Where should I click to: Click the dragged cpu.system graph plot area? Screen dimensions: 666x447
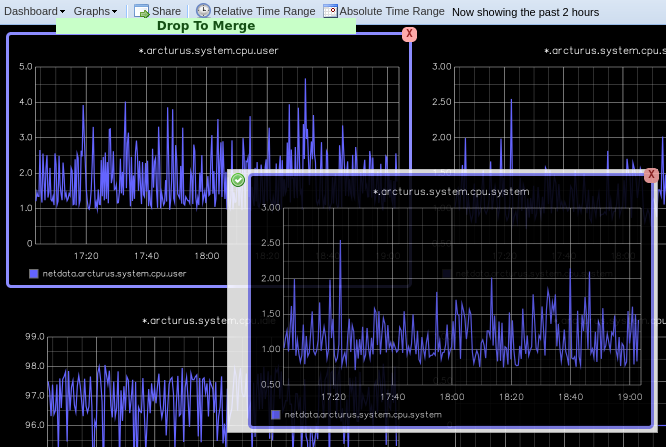(462, 296)
